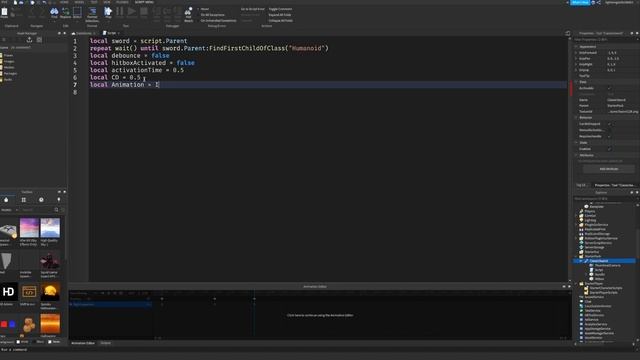
Task: Open the Toolbox inventory grid tab icon
Action: [24, 200]
